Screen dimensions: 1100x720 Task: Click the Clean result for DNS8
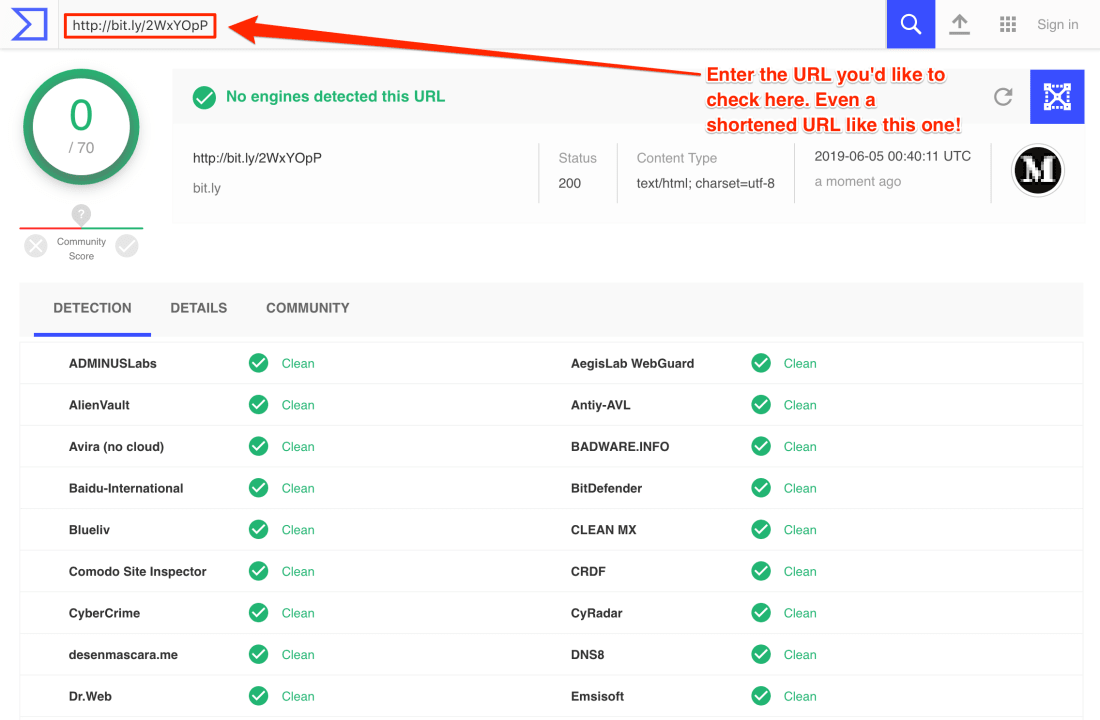(800, 655)
